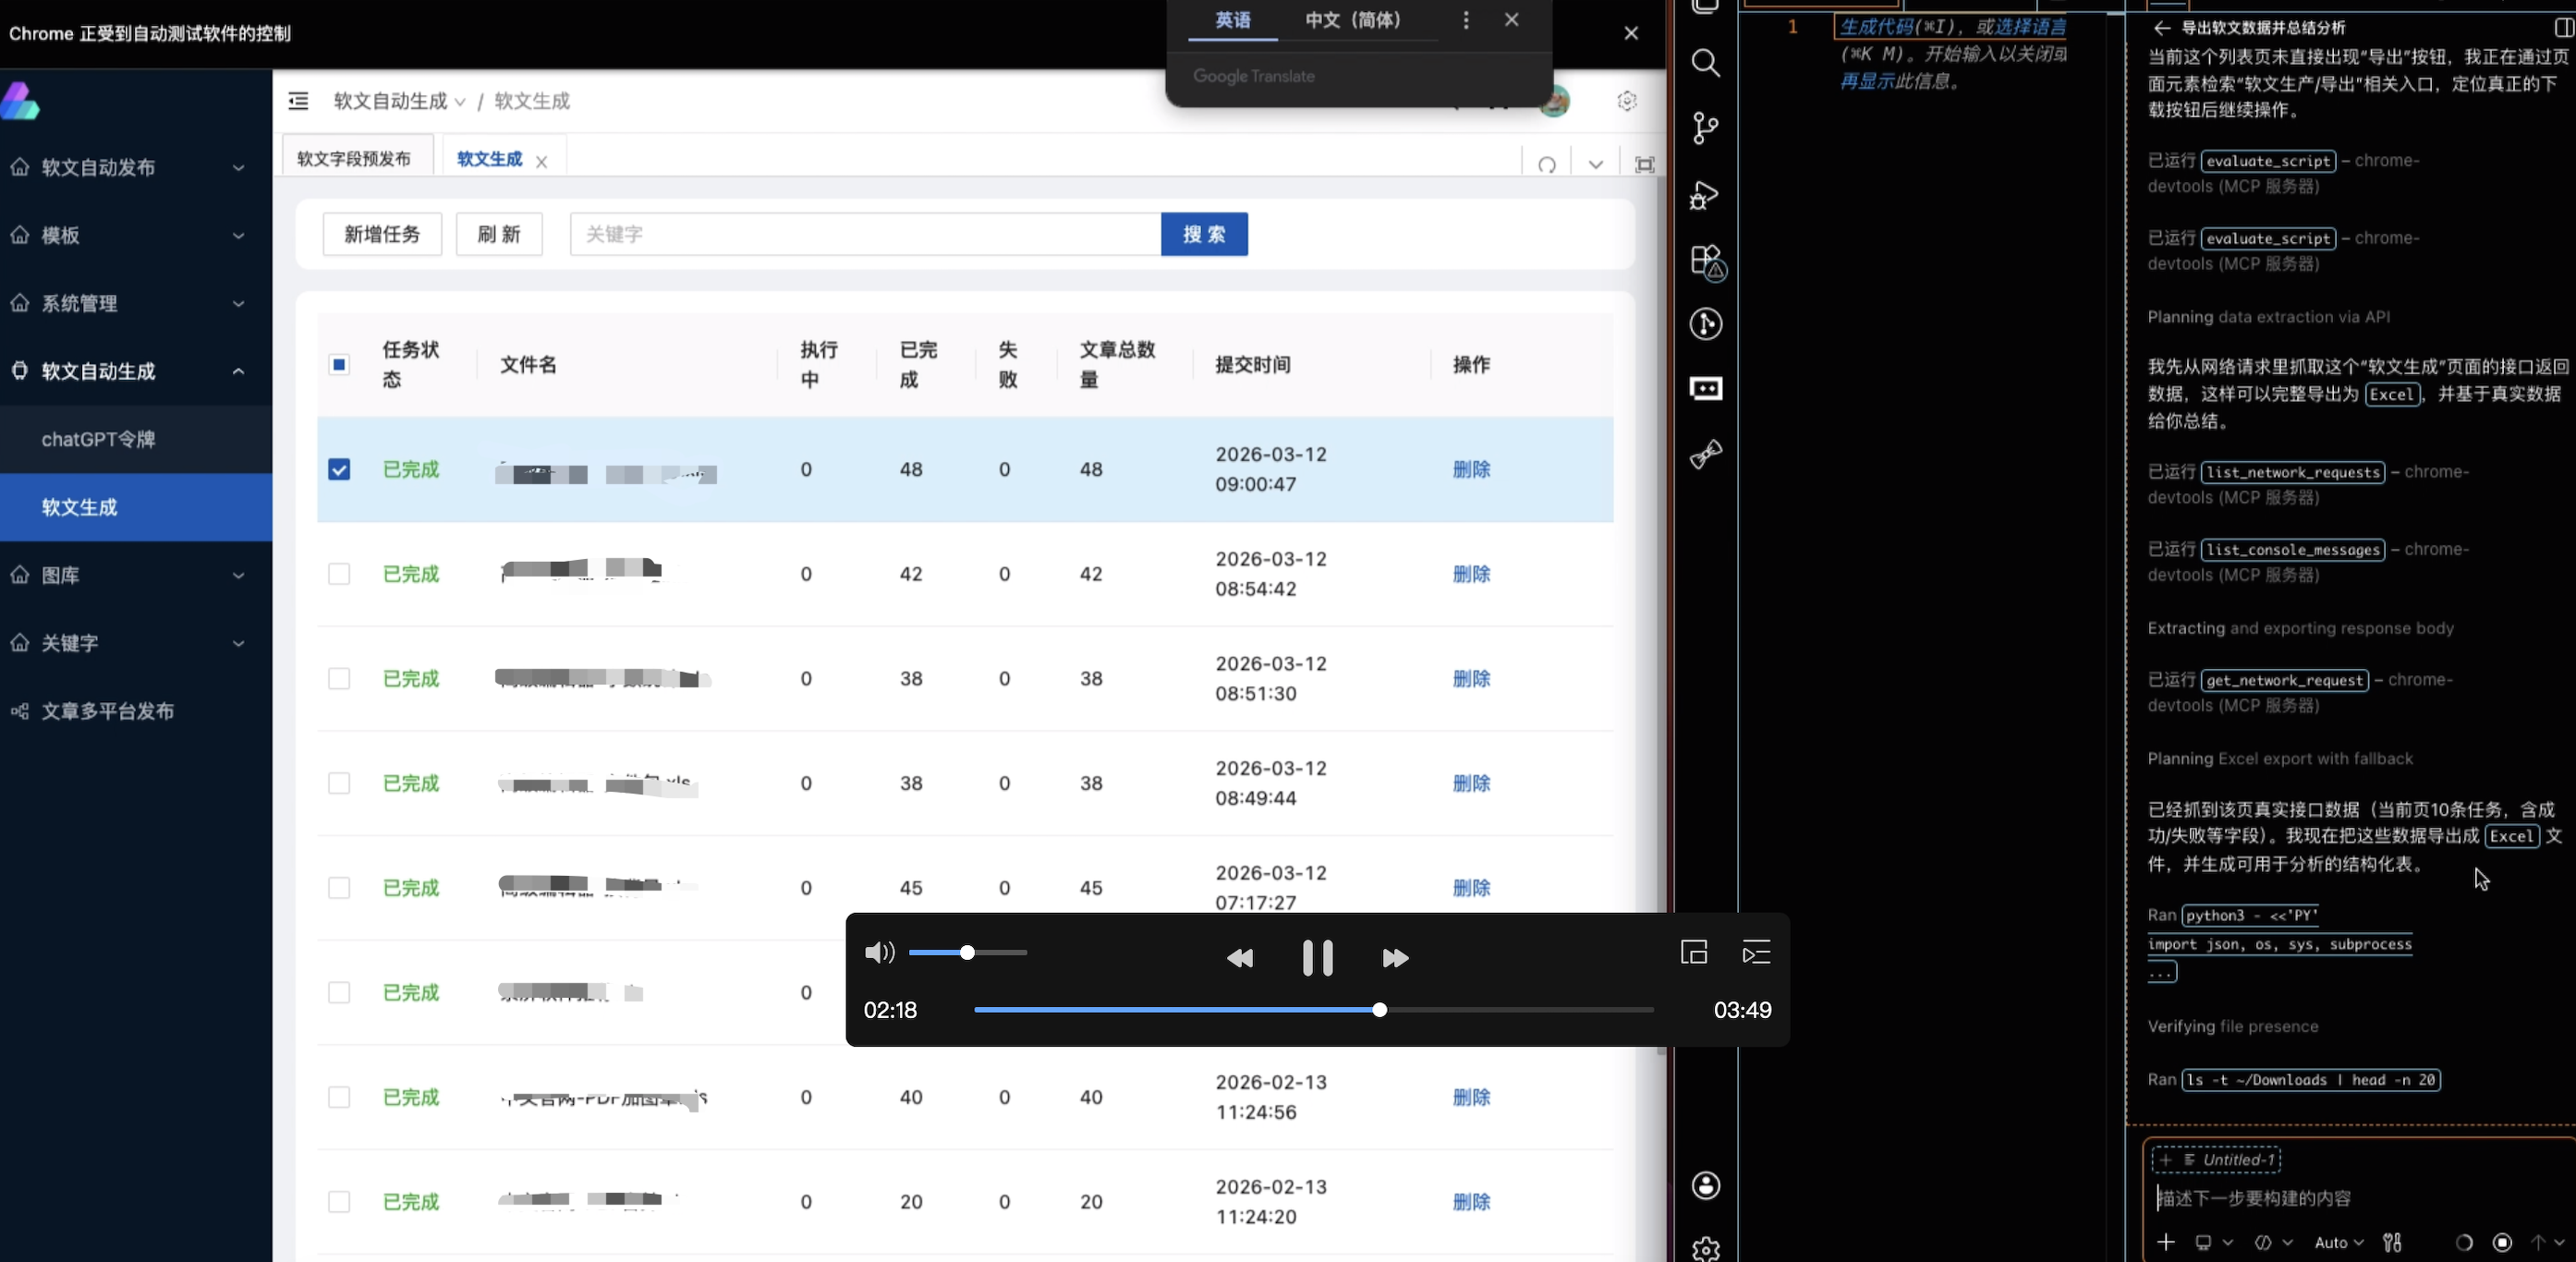2576x1262 pixels.
Task: Toggle the select-all checkbox in table header
Action: [339, 365]
